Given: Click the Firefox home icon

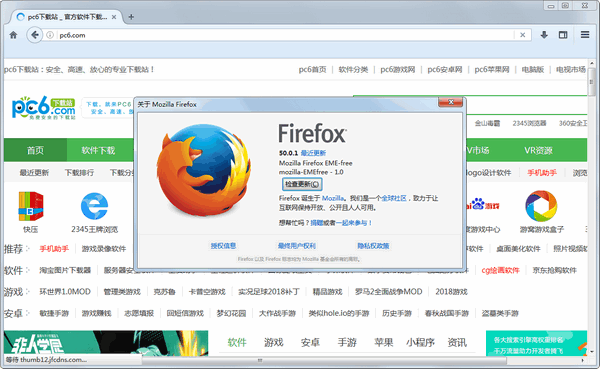Looking at the screenshot, I should point(13,35).
